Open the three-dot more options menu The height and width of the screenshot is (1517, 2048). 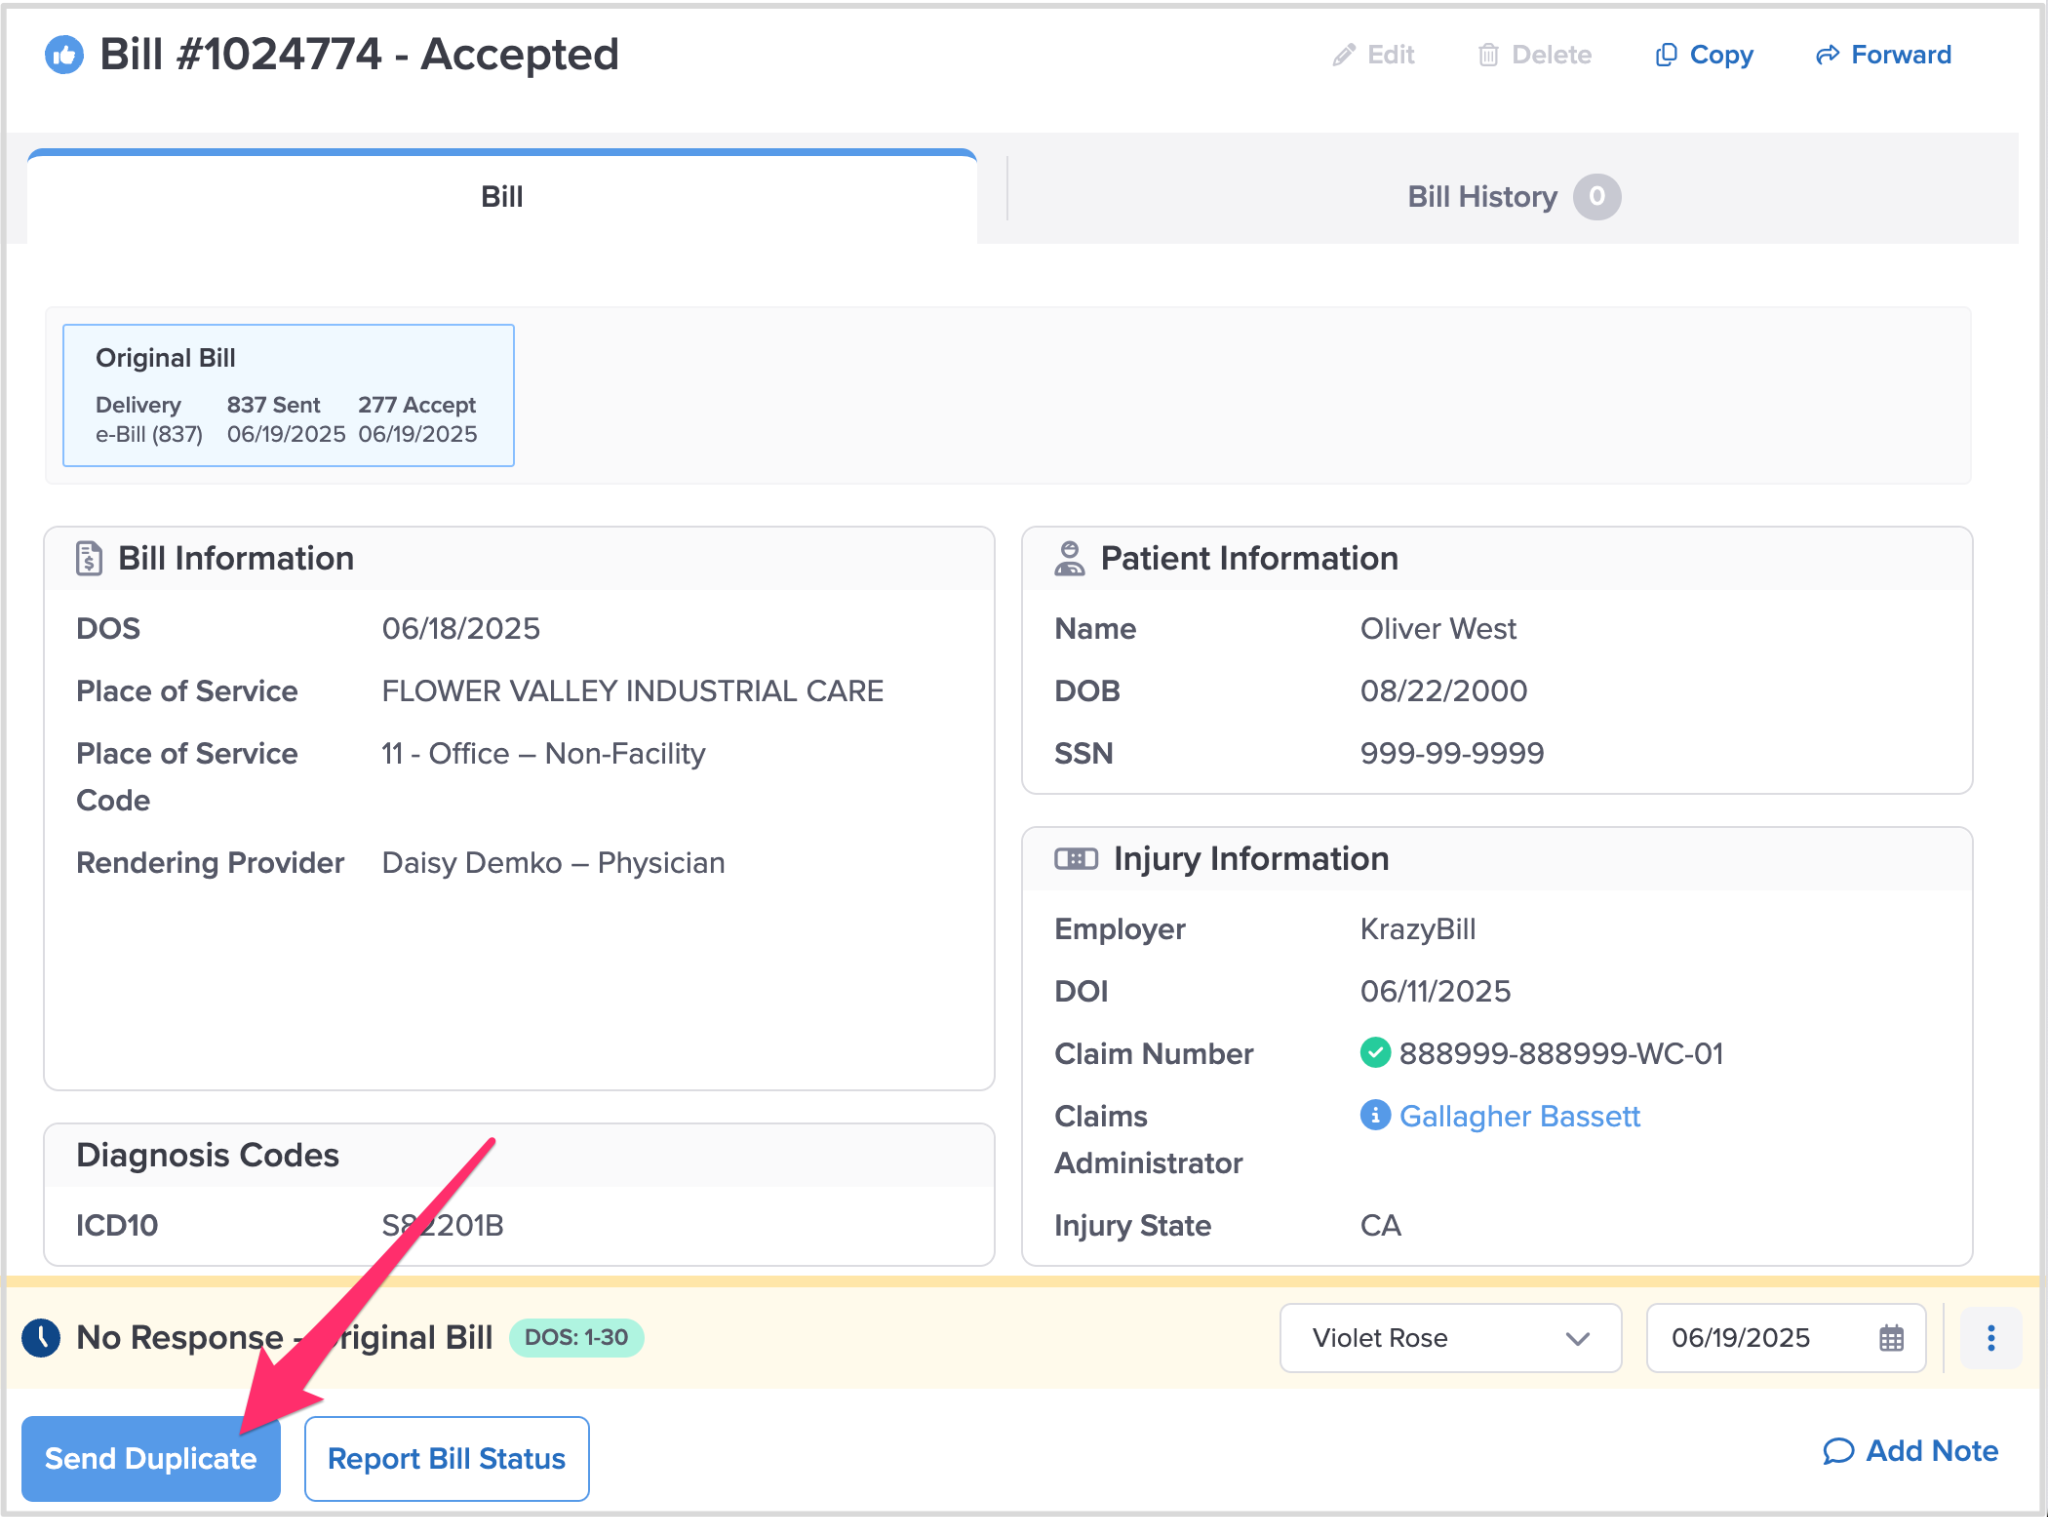[x=1990, y=1338]
